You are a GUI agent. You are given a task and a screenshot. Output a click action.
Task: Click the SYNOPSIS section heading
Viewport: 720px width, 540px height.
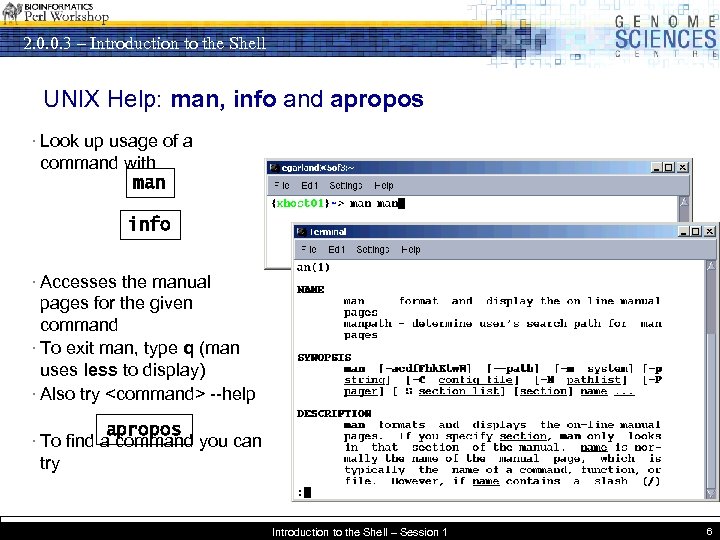tap(324, 357)
